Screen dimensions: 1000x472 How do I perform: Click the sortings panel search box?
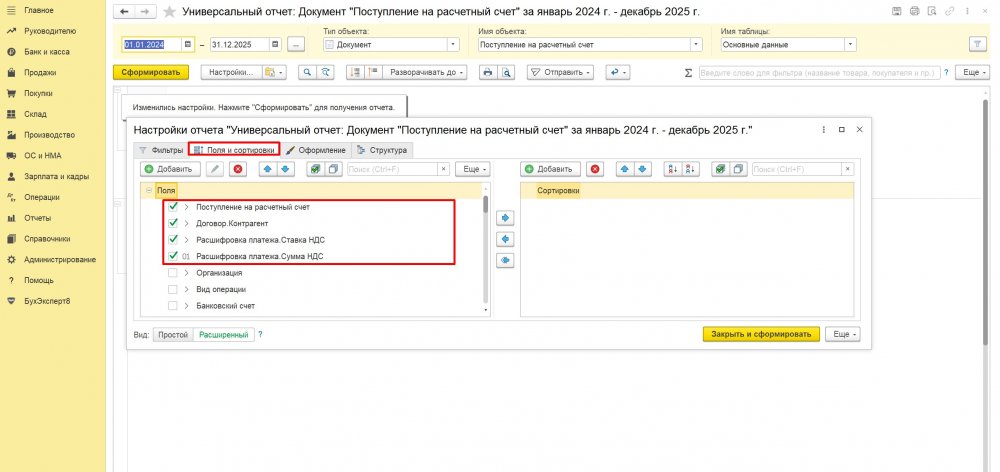797,169
